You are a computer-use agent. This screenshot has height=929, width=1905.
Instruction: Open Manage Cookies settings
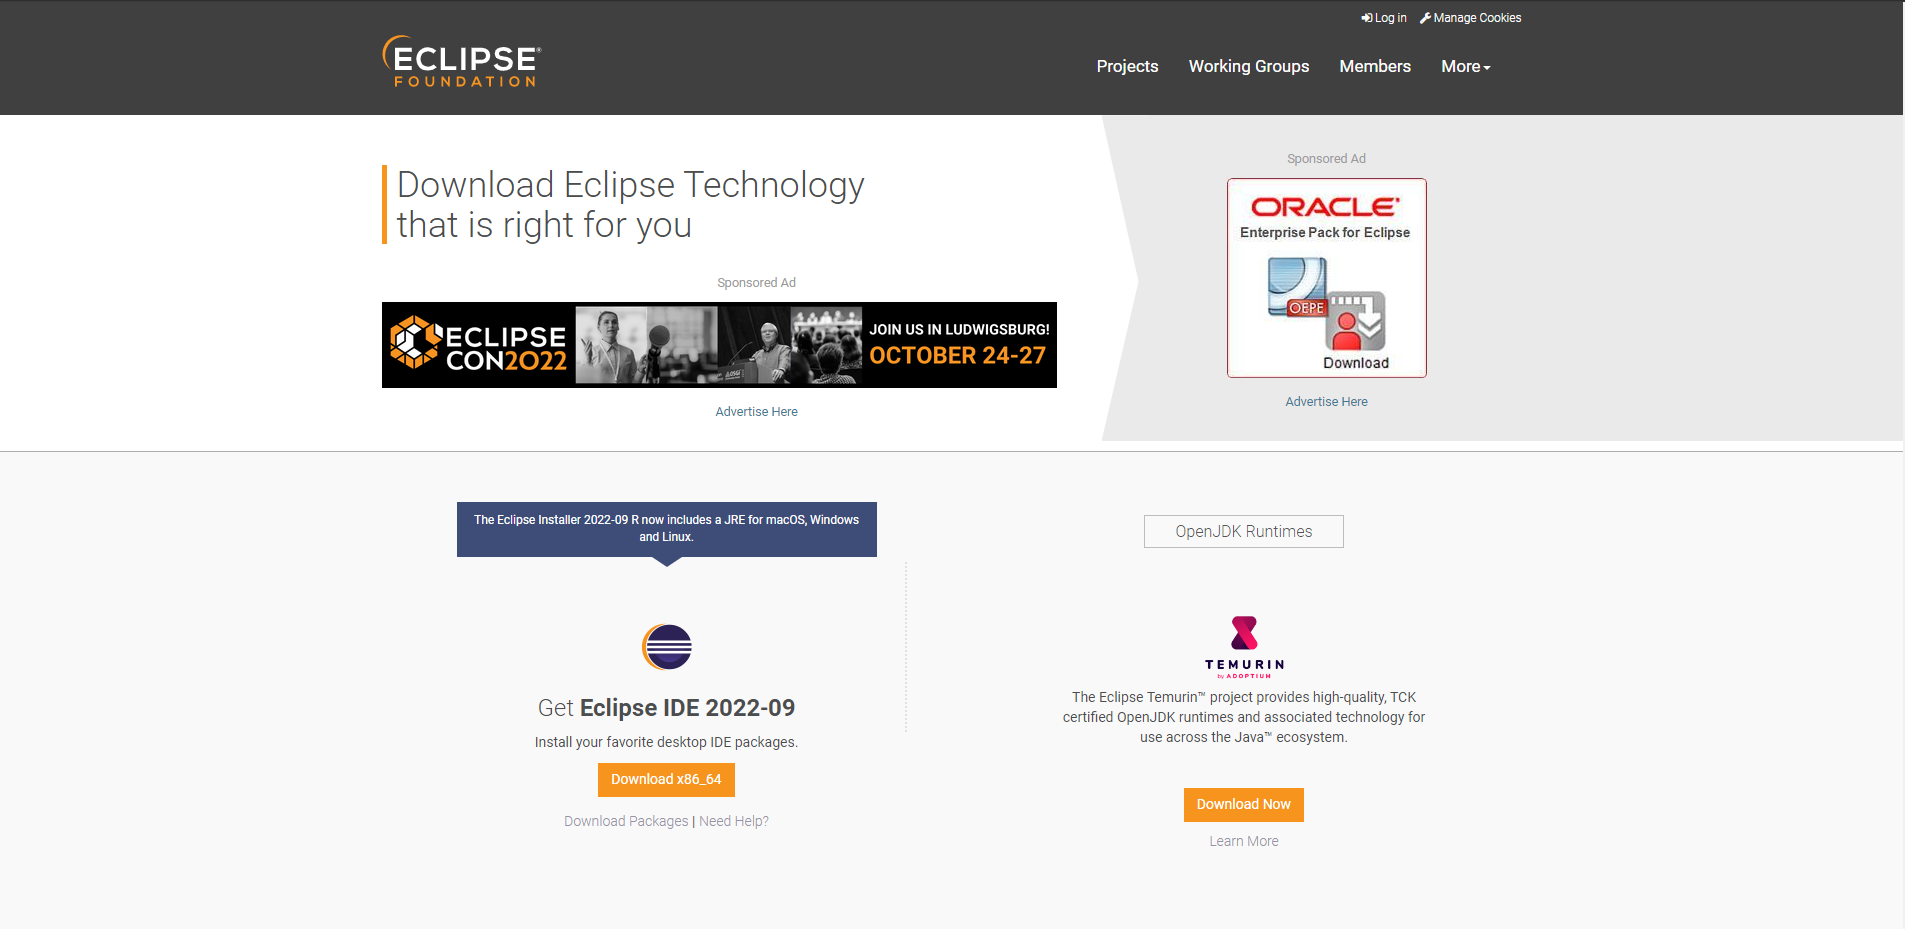point(1470,18)
